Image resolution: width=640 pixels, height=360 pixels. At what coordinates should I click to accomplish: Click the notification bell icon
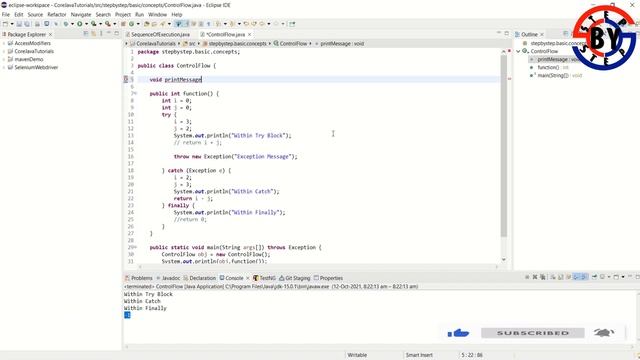(604, 333)
